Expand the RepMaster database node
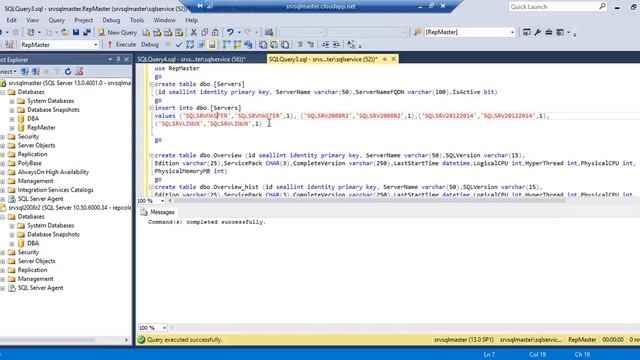 tap(12, 128)
